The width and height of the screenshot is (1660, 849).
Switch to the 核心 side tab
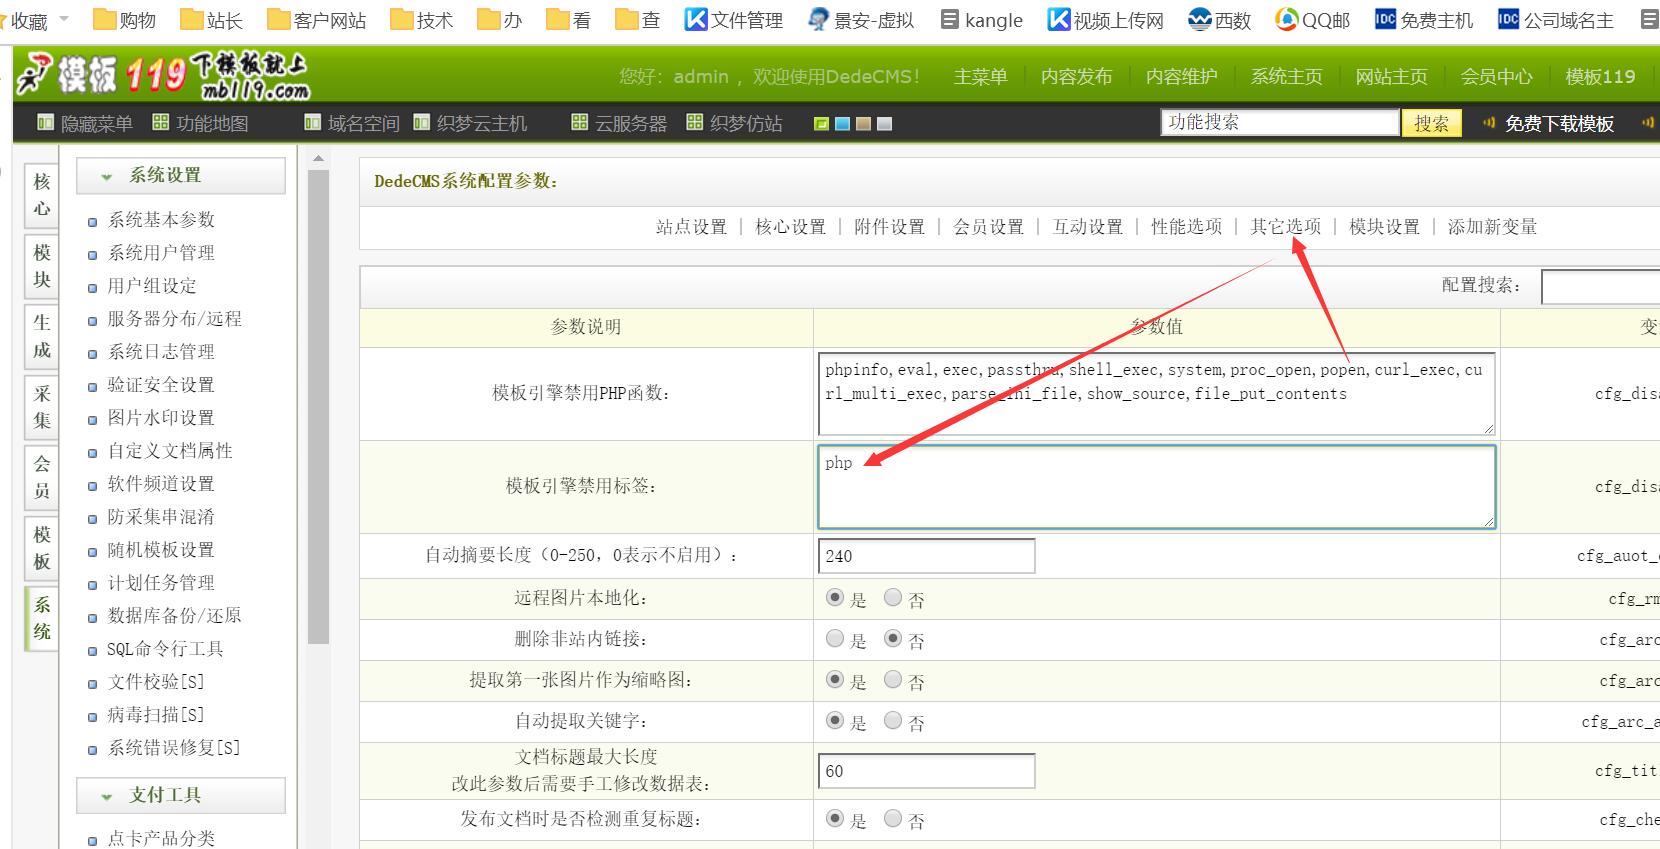coord(41,194)
